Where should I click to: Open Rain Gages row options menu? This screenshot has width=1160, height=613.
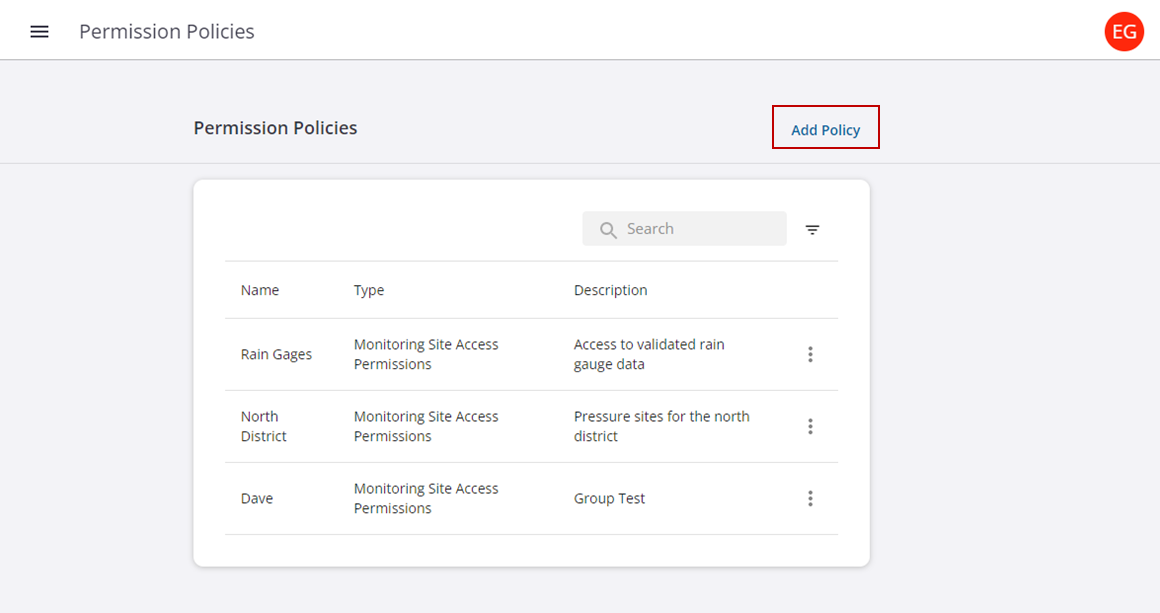click(x=810, y=354)
